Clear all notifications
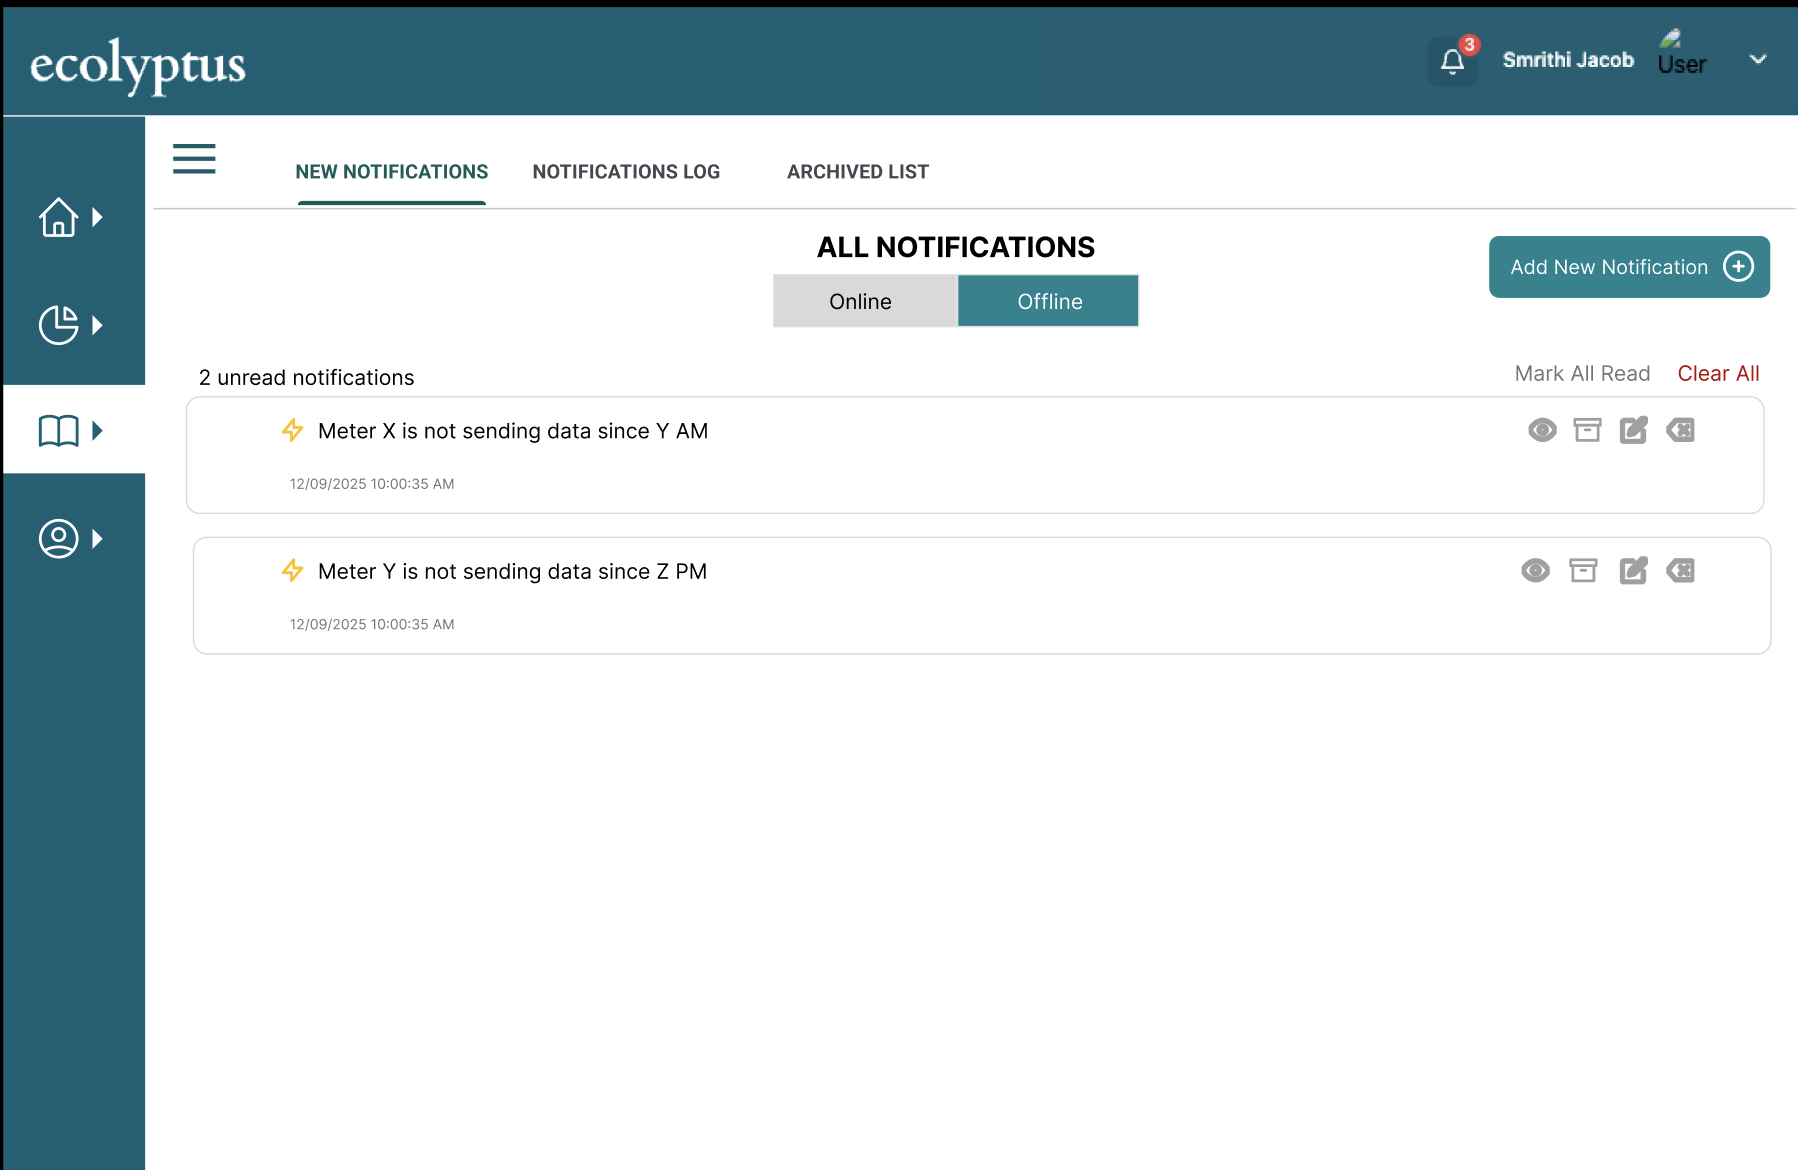1798x1170 pixels. pos(1718,373)
